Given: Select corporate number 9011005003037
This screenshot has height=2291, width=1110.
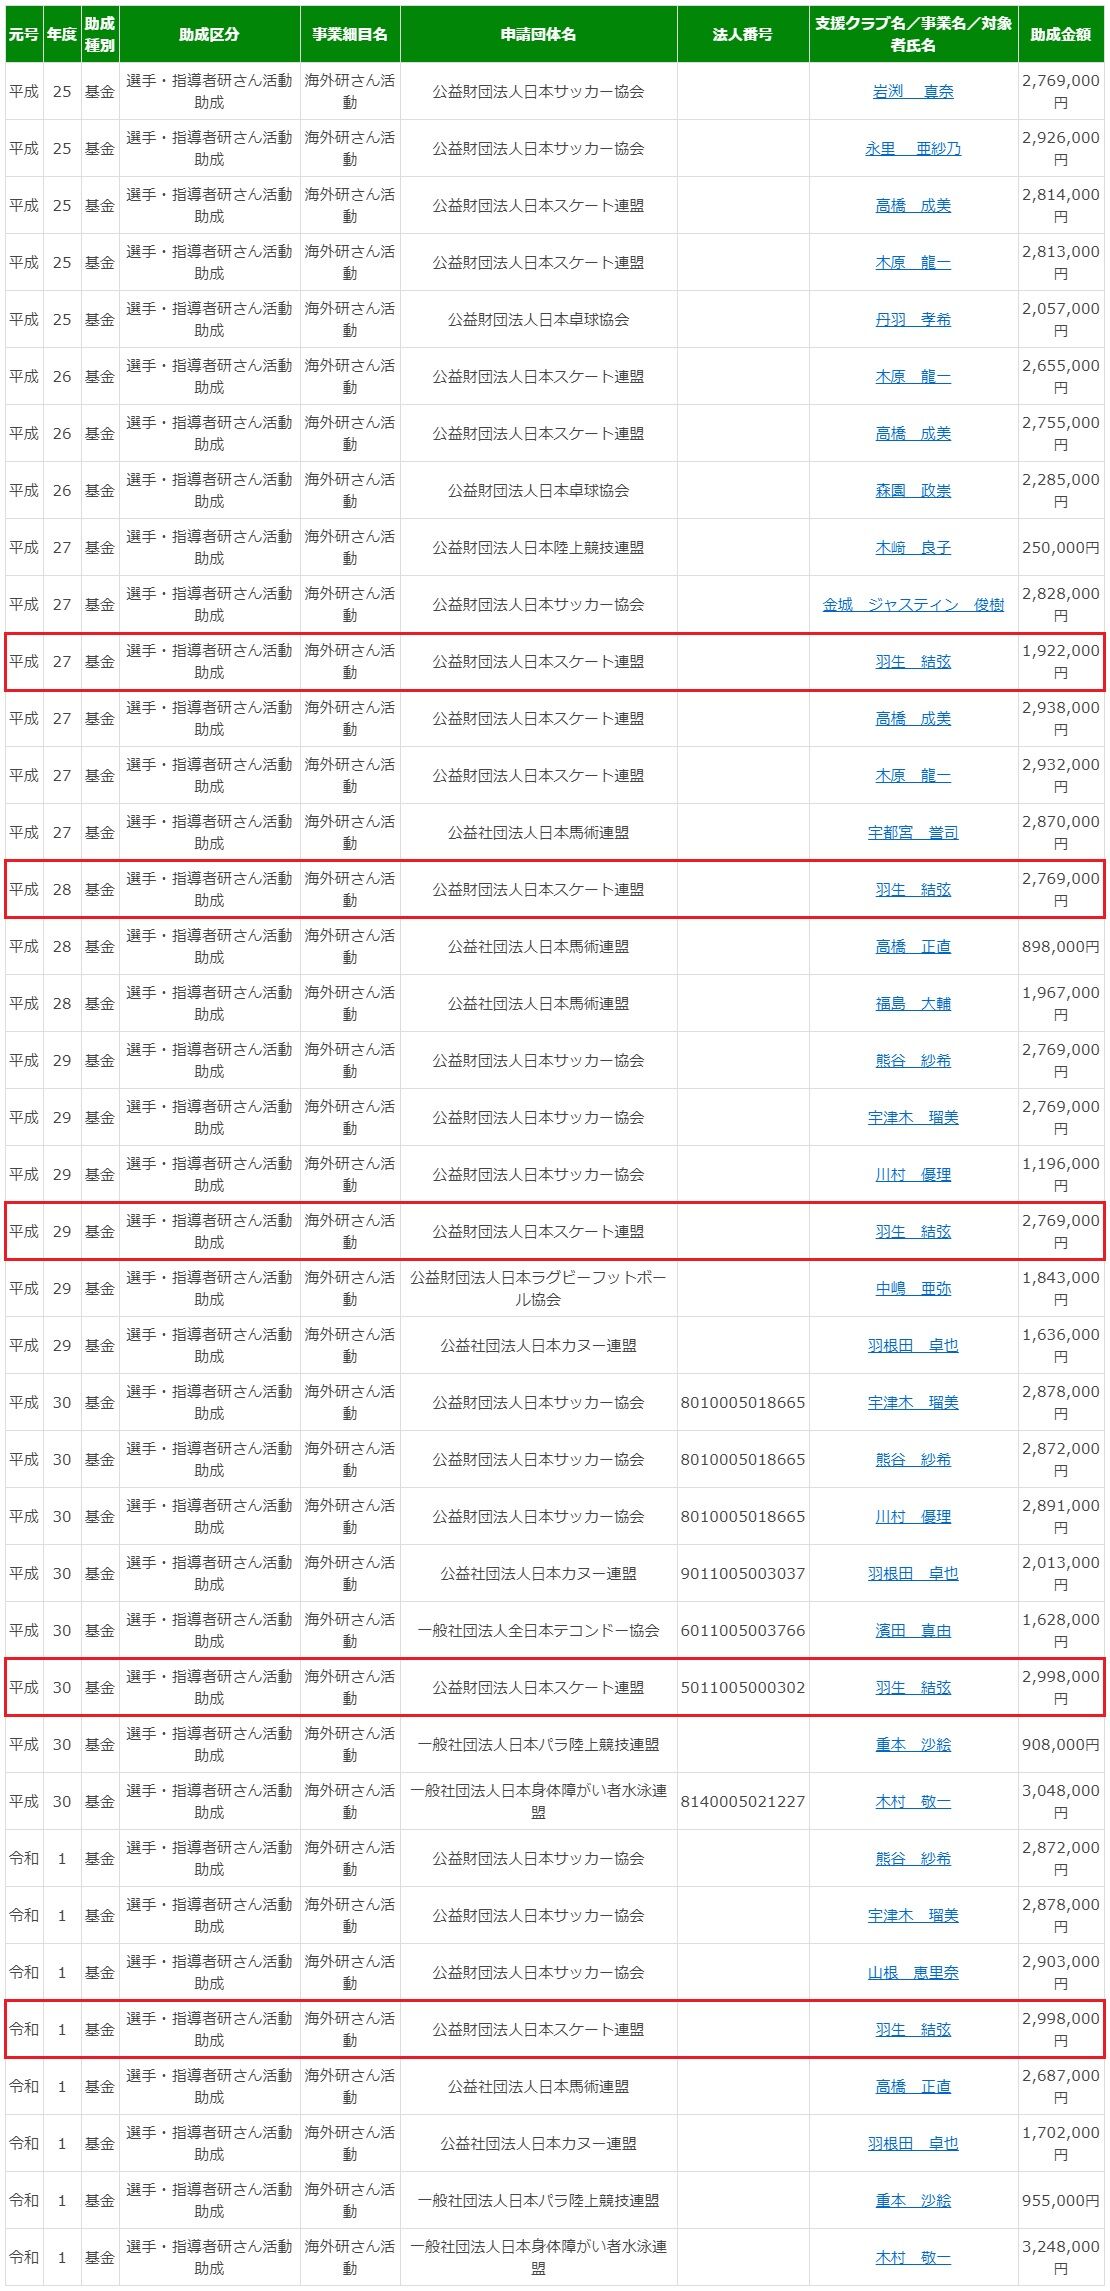Looking at the screenshot, I should point(742,1573).
